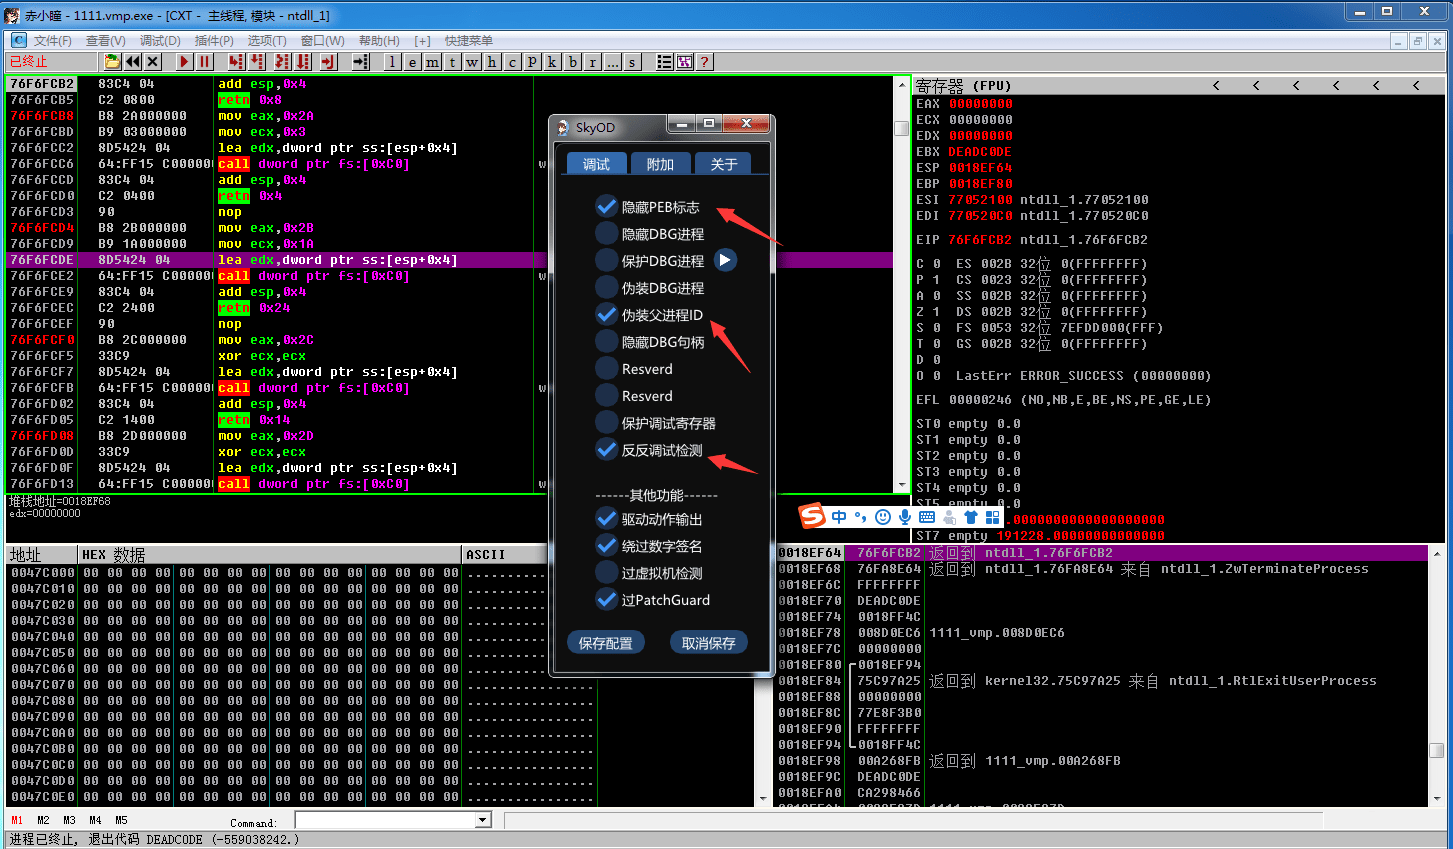Open windows list with 'w' button
The width and height of the screenshot is (1453, 849).
pos(472,62)
